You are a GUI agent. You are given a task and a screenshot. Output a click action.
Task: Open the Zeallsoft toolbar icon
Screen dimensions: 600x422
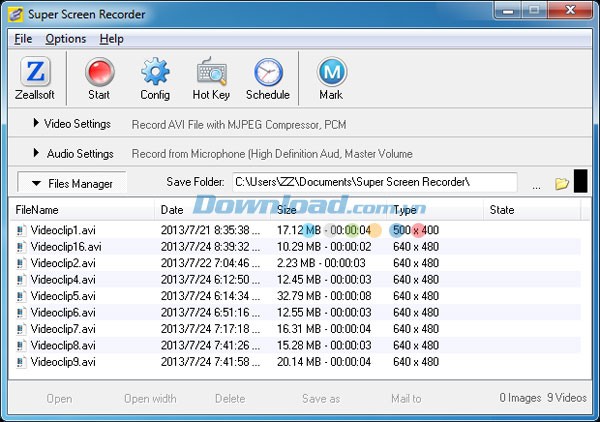pos(35,72)
